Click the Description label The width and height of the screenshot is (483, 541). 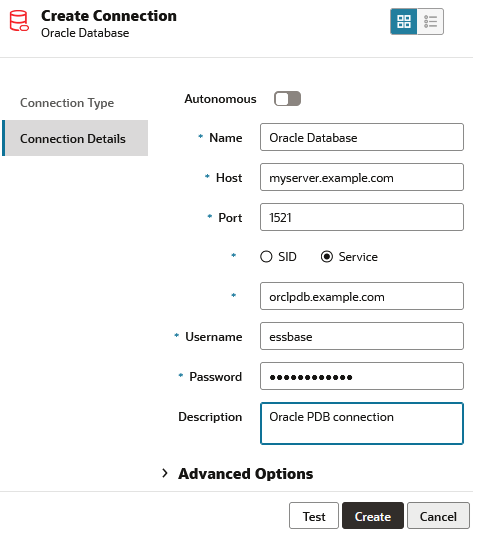(210, 417)
